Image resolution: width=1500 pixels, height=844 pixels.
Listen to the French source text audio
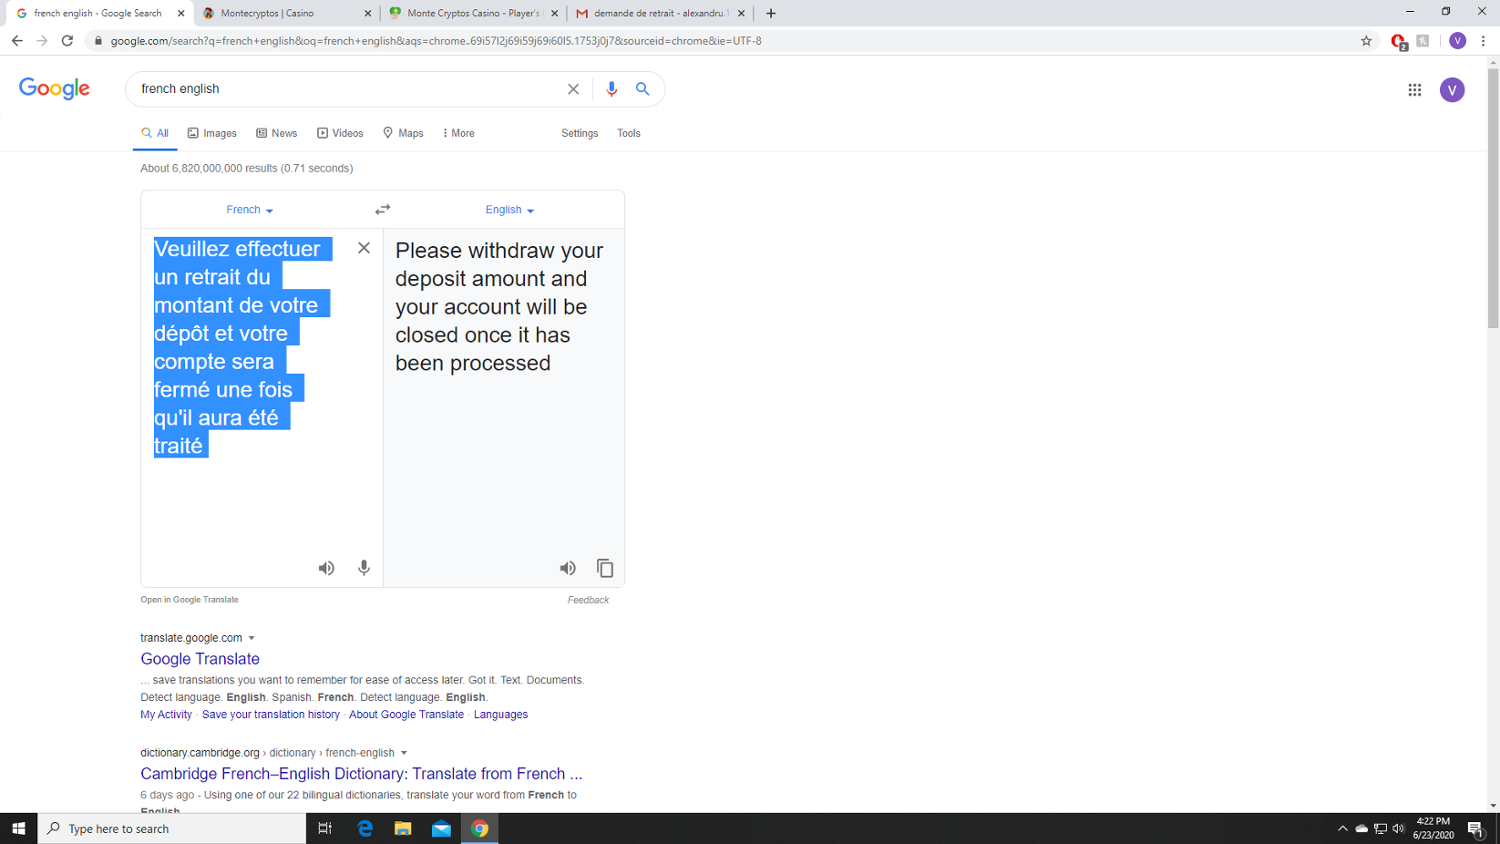point(326,568)
